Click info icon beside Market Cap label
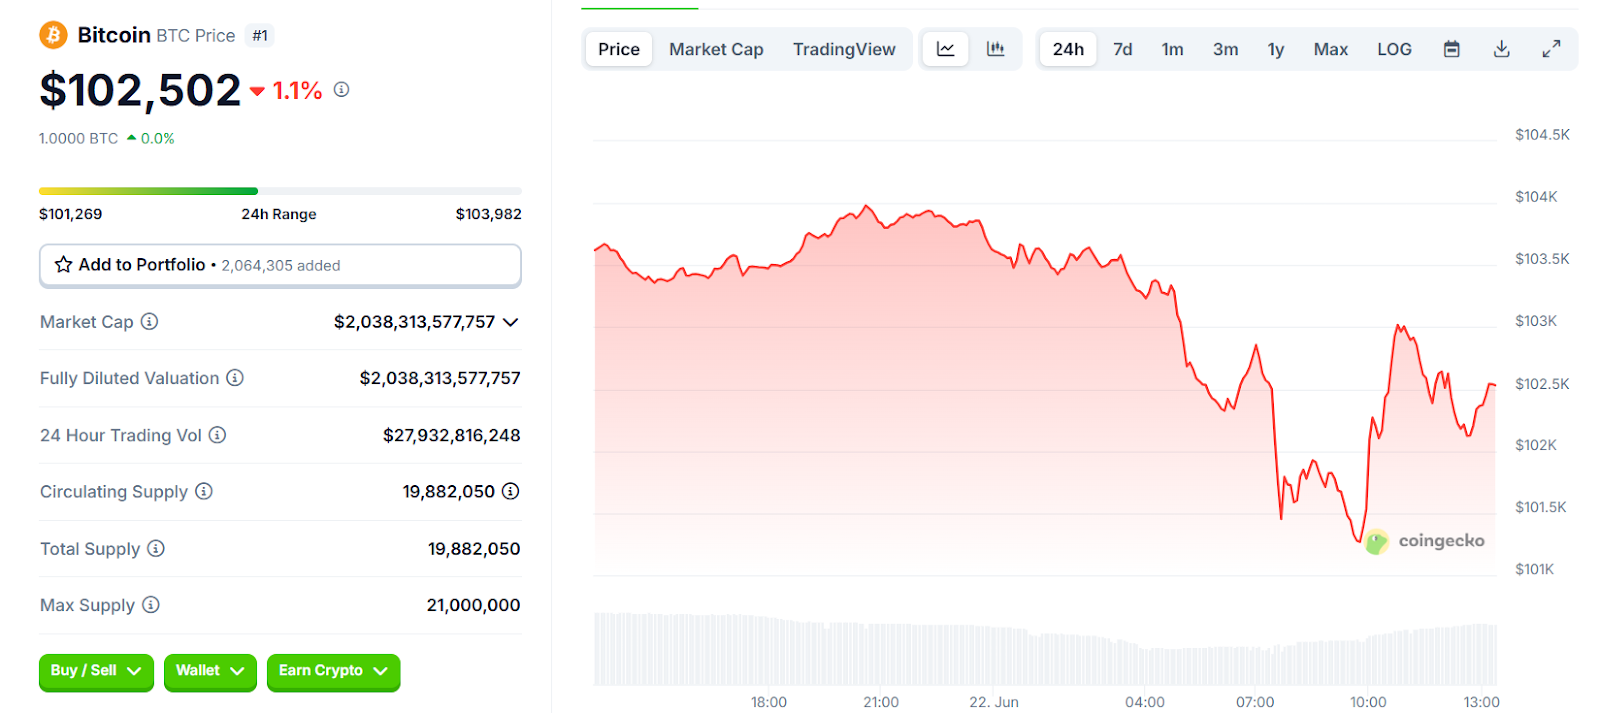This screenshot has width=1600, height=713. point(149,321)
